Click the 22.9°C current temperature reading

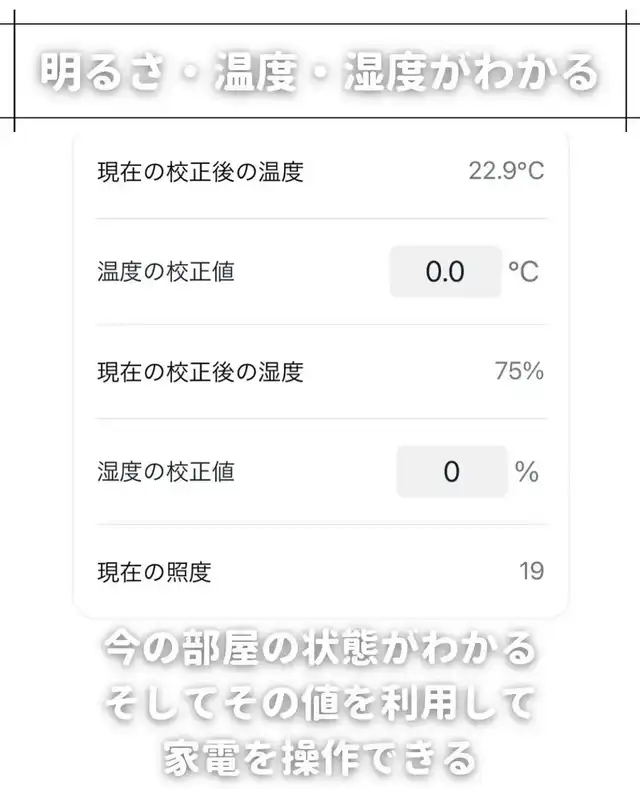506,171
